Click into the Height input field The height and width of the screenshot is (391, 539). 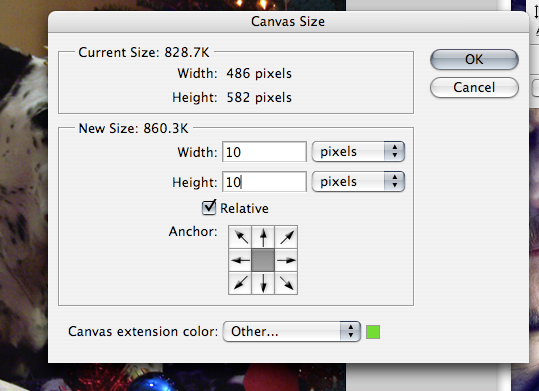pos(264,182)
